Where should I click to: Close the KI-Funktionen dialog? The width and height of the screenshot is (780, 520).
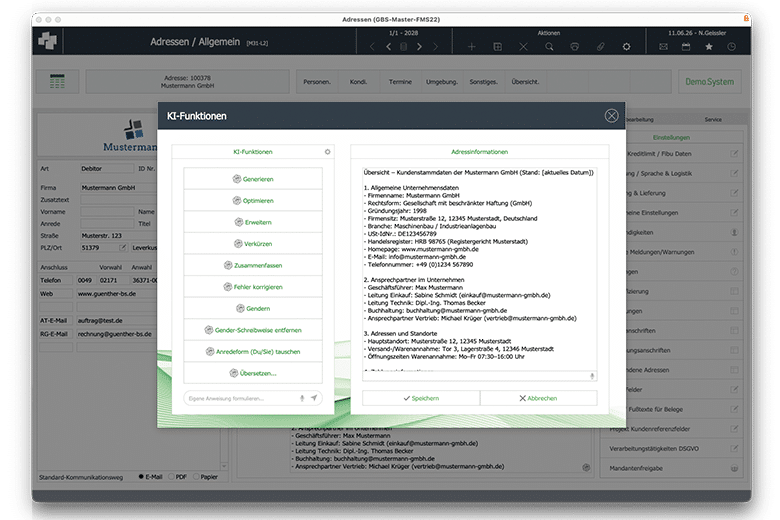click(611, 116)
